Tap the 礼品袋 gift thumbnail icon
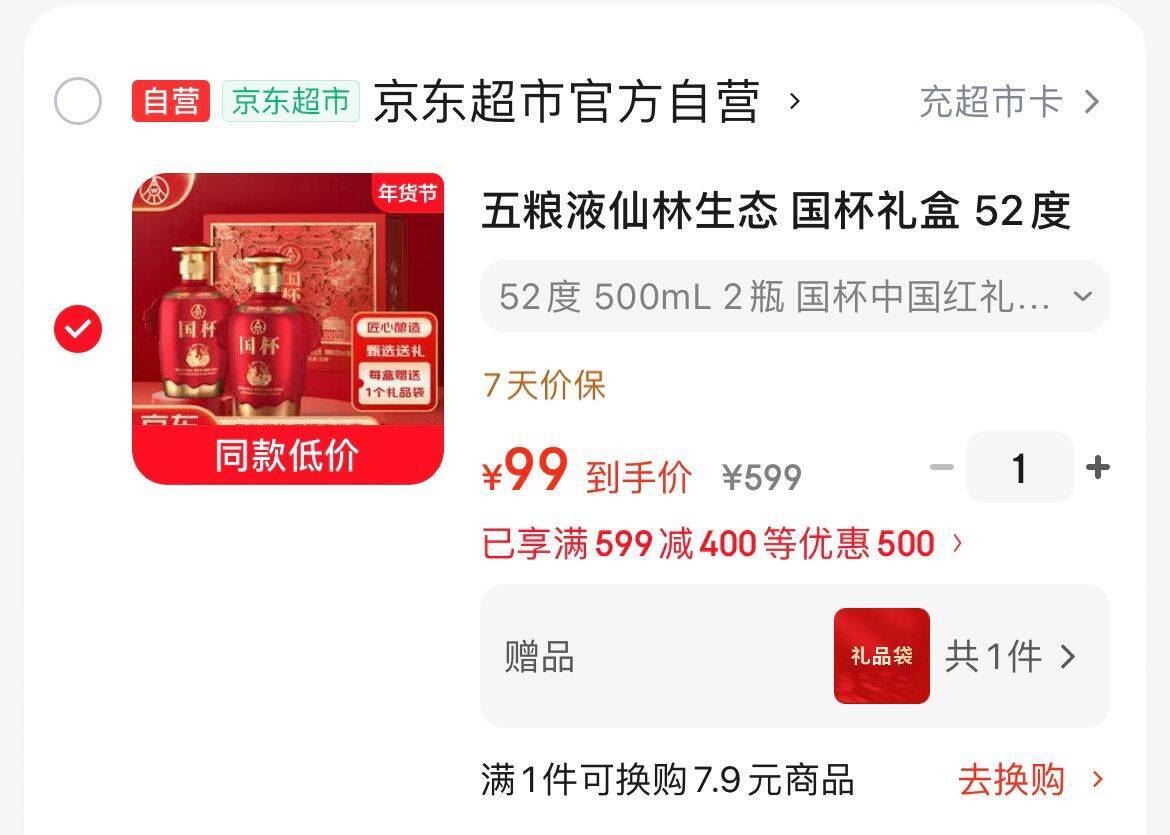This screenshot has width=1170, height=835. pyautogui.click(x=882, y=656)
